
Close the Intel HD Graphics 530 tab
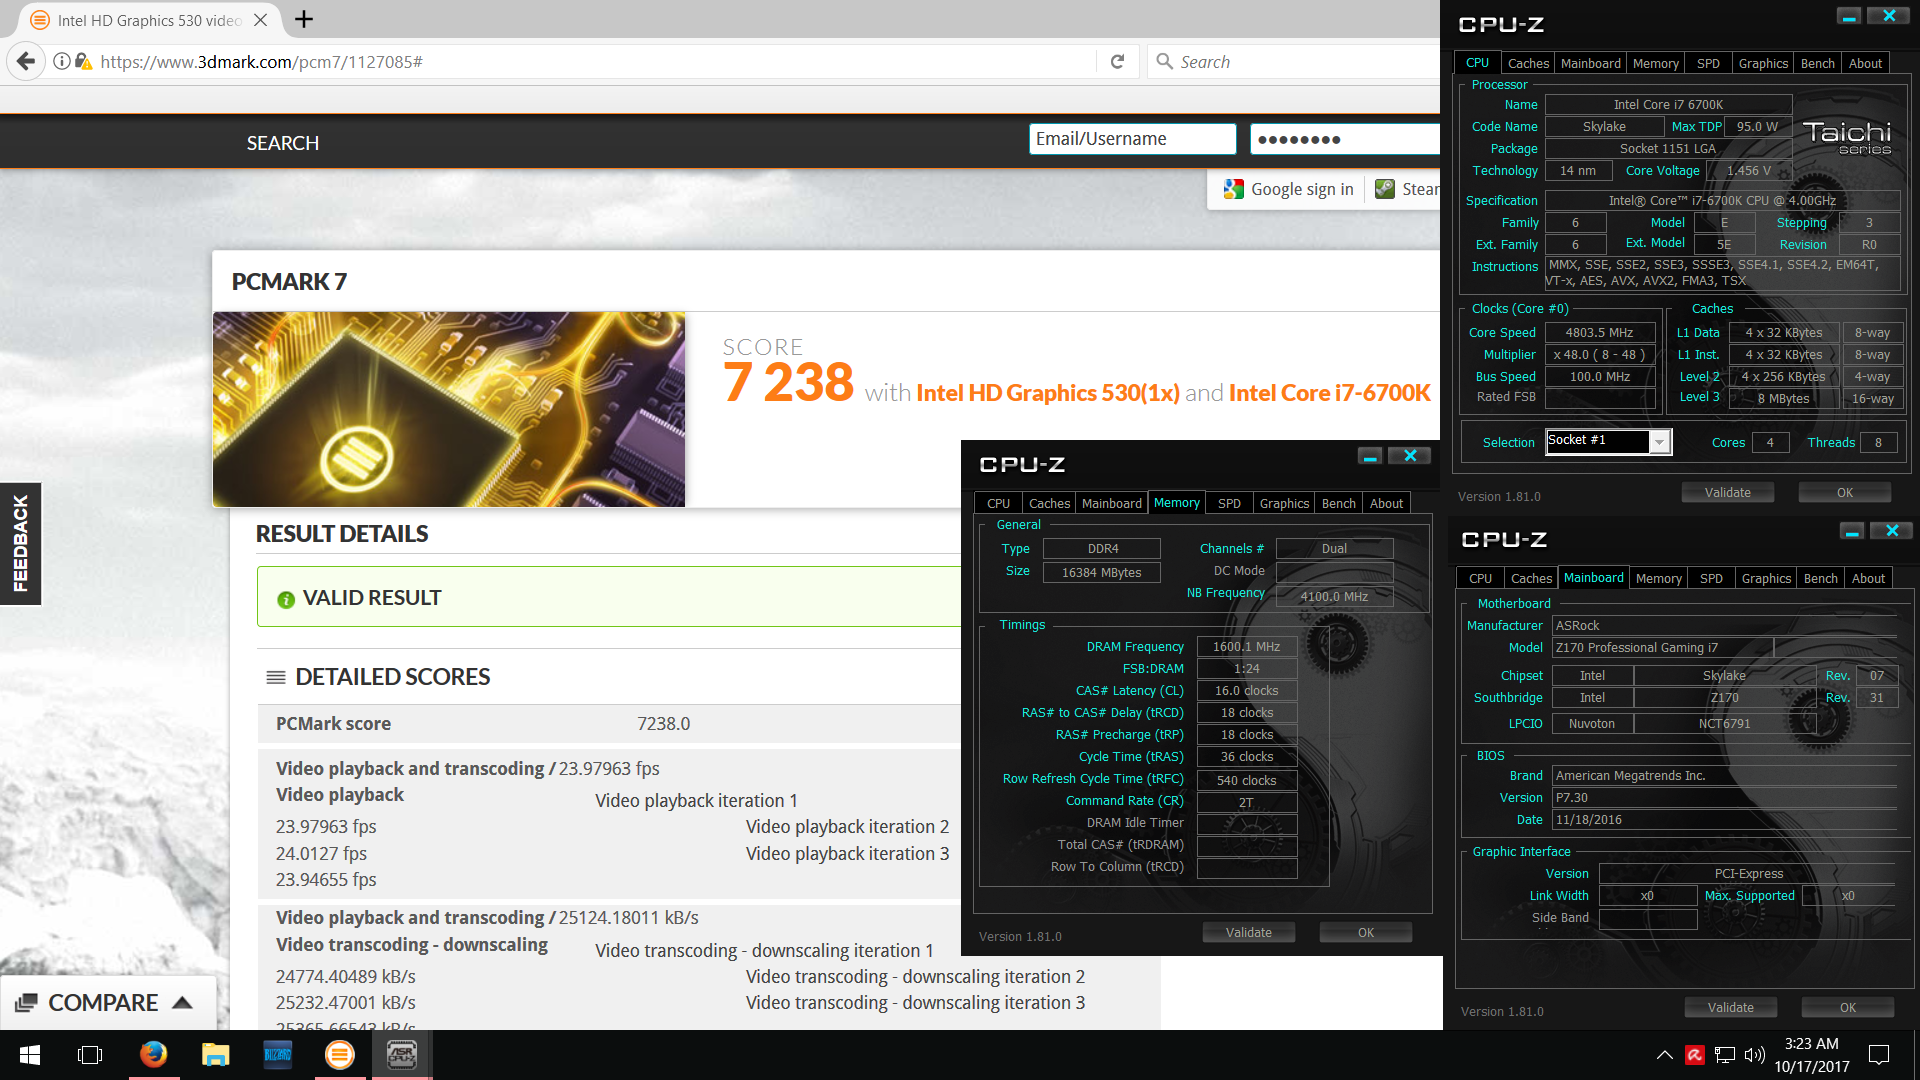pos(260,20)
